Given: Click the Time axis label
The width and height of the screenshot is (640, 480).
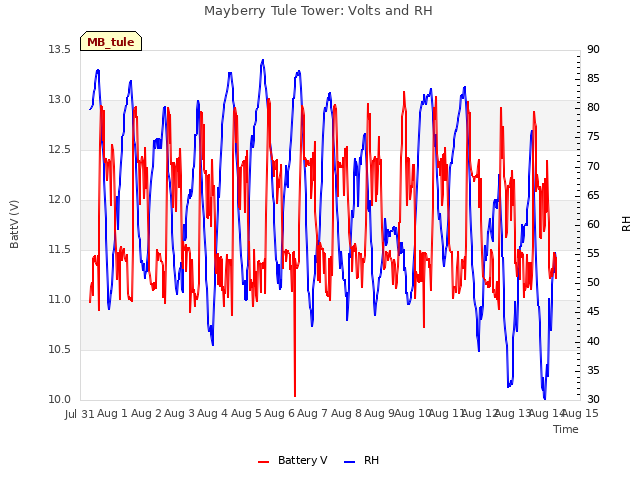Looking at the screenshot, I should pos(566,429).
